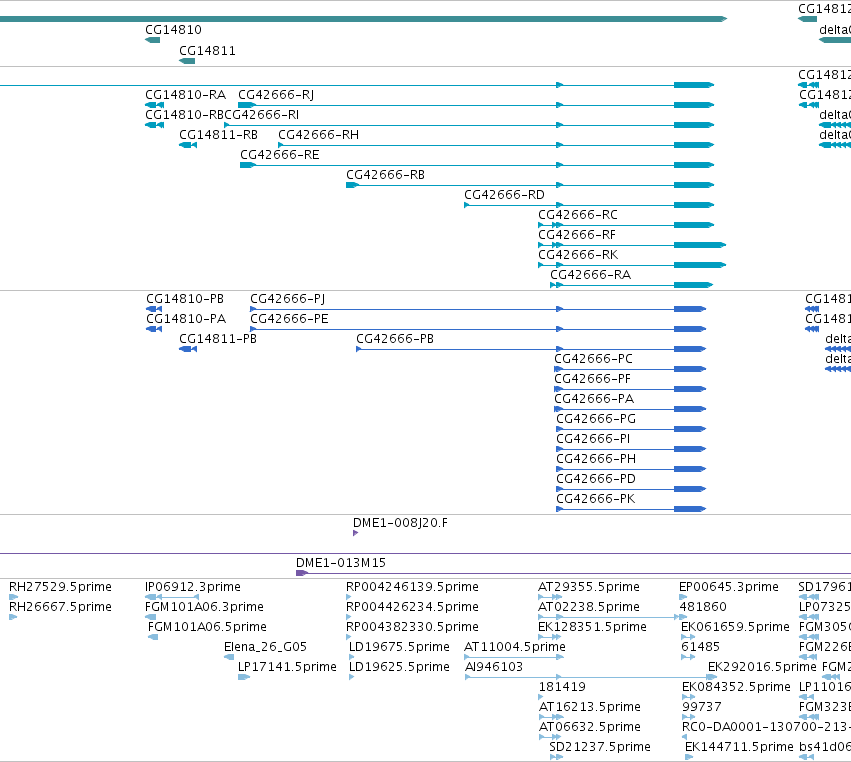Select the CG14811 gene label

click(207, 51)
